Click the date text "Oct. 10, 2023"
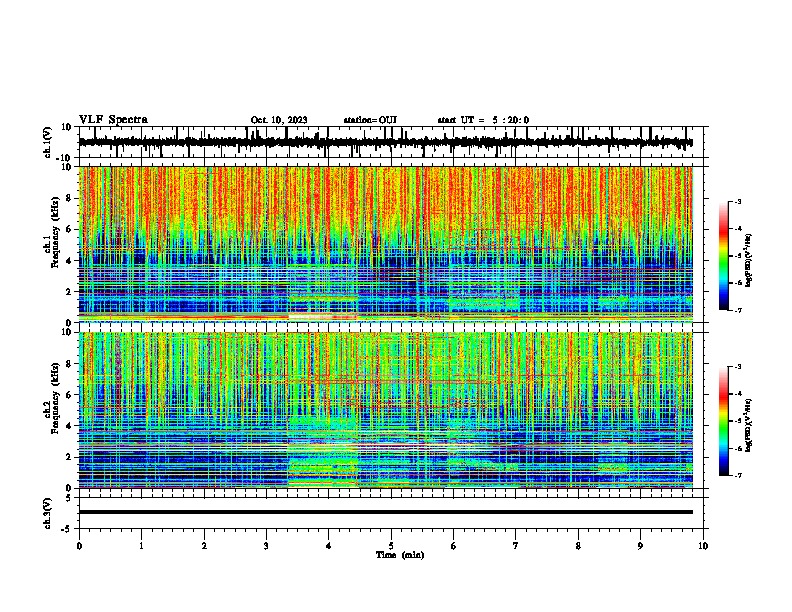 point(279,120)
